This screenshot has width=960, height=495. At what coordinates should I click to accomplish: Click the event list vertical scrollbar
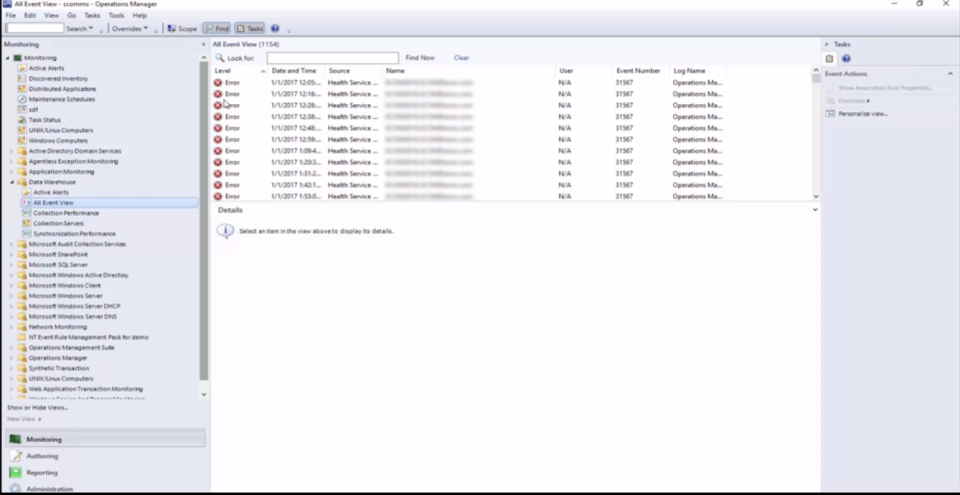pos(816,134)
